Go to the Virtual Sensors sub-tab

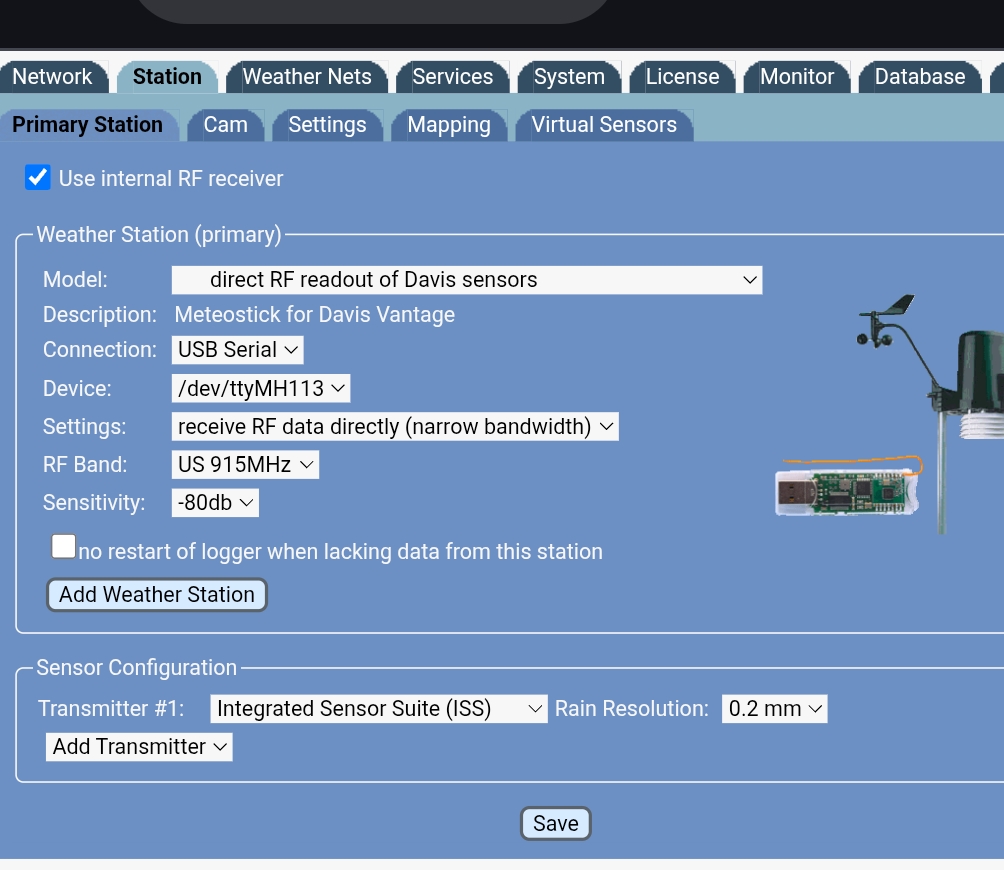[x=604, y=124]
